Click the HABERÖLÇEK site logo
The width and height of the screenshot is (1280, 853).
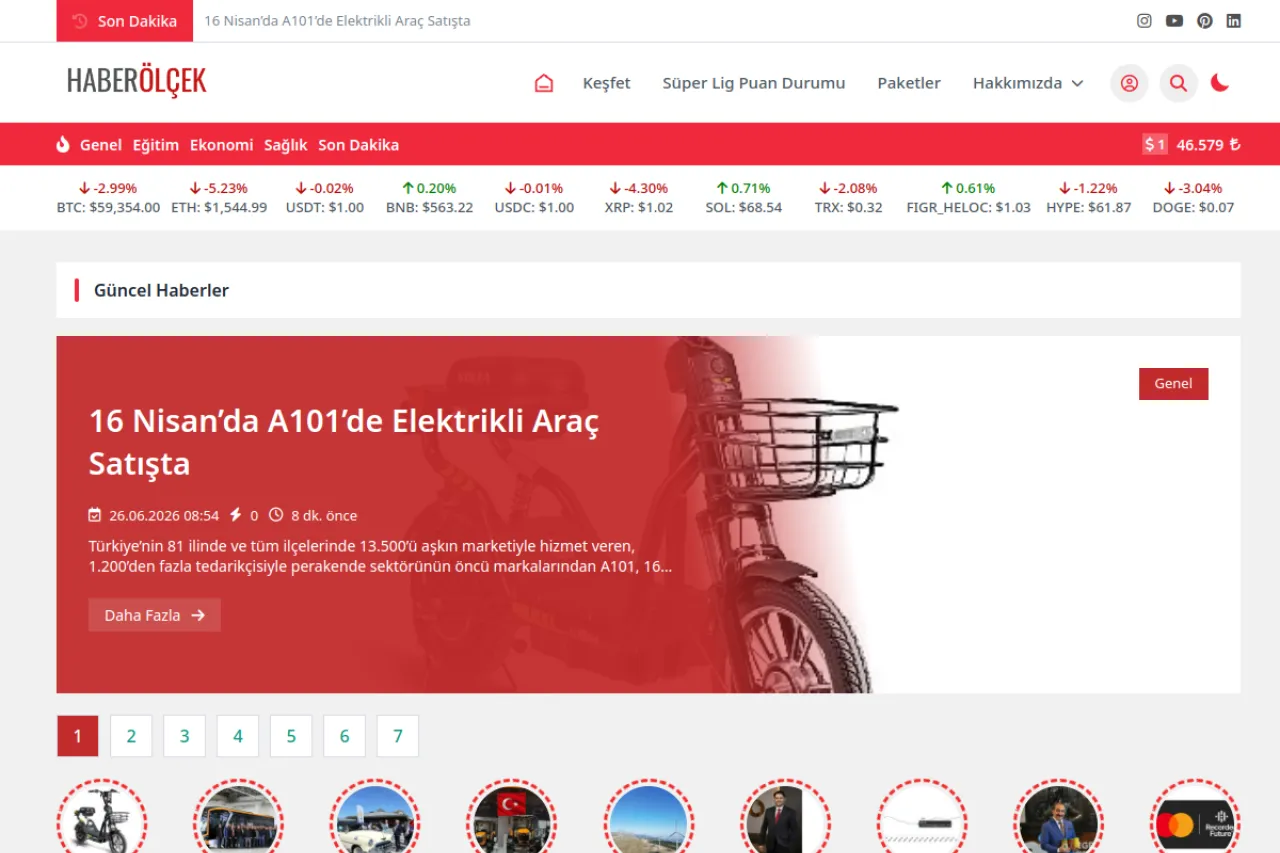[137, 81]
